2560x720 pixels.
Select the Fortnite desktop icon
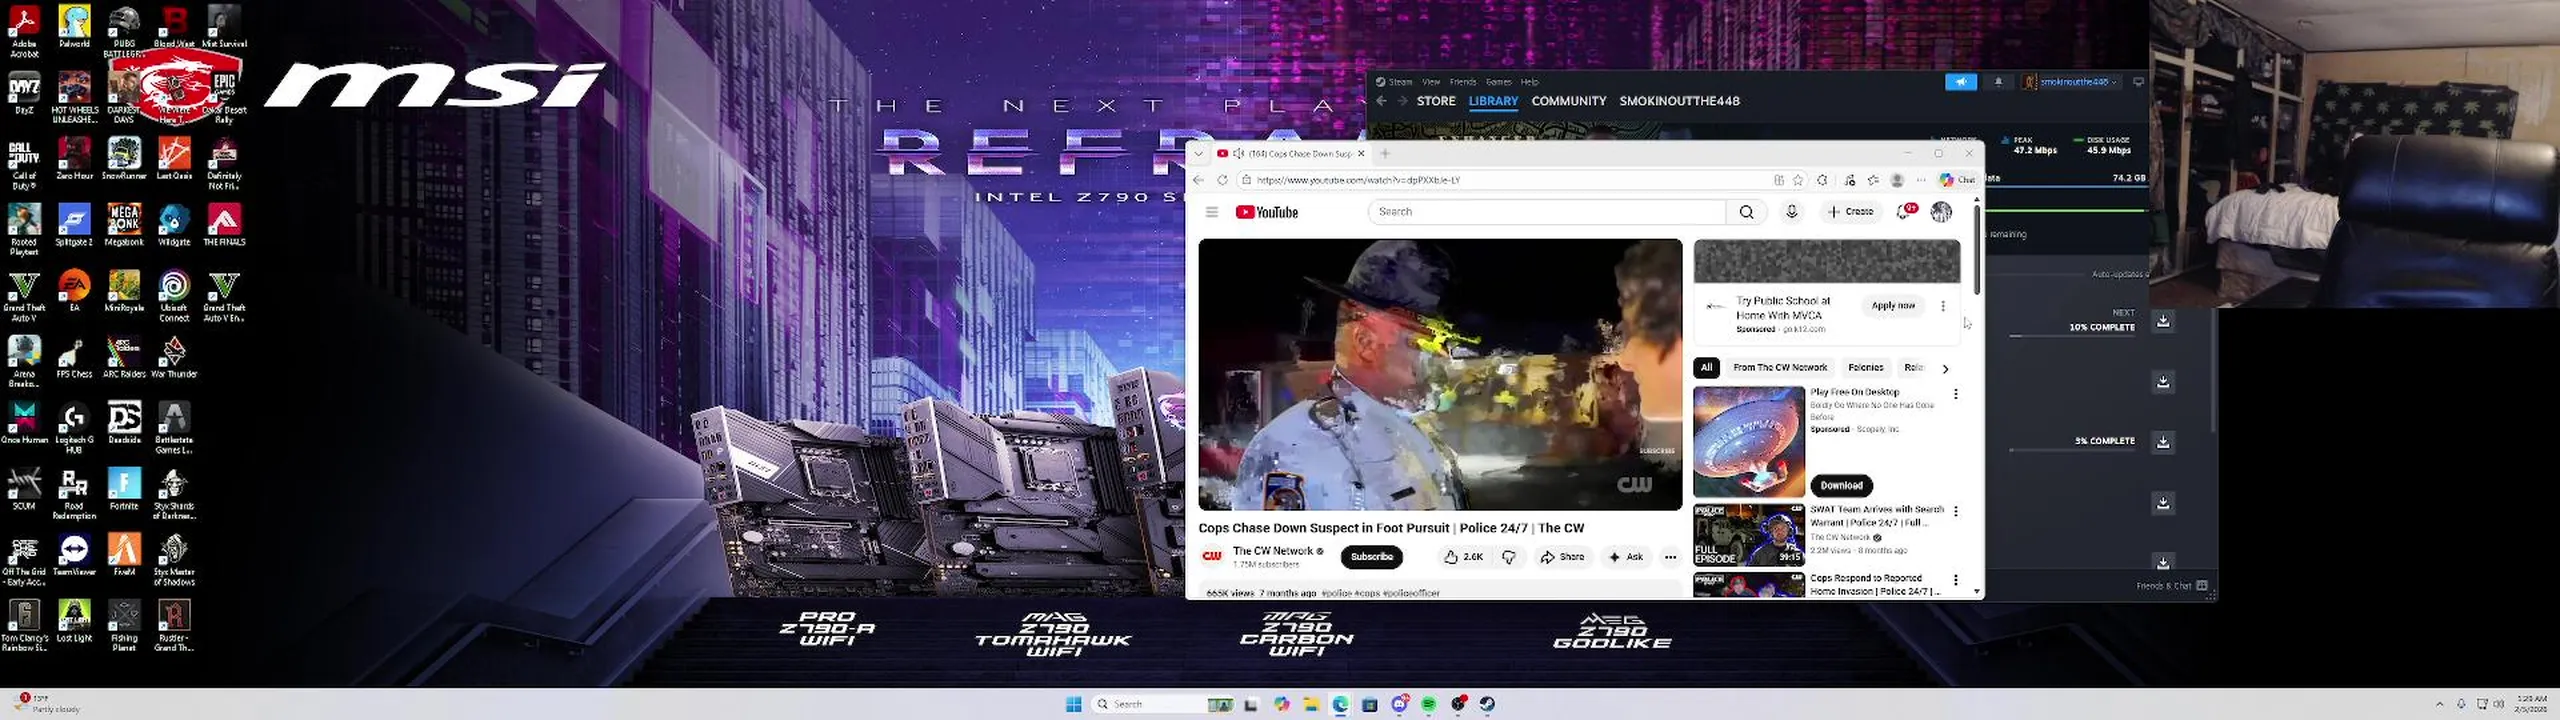pyautogui.click(x=124, y=488)
